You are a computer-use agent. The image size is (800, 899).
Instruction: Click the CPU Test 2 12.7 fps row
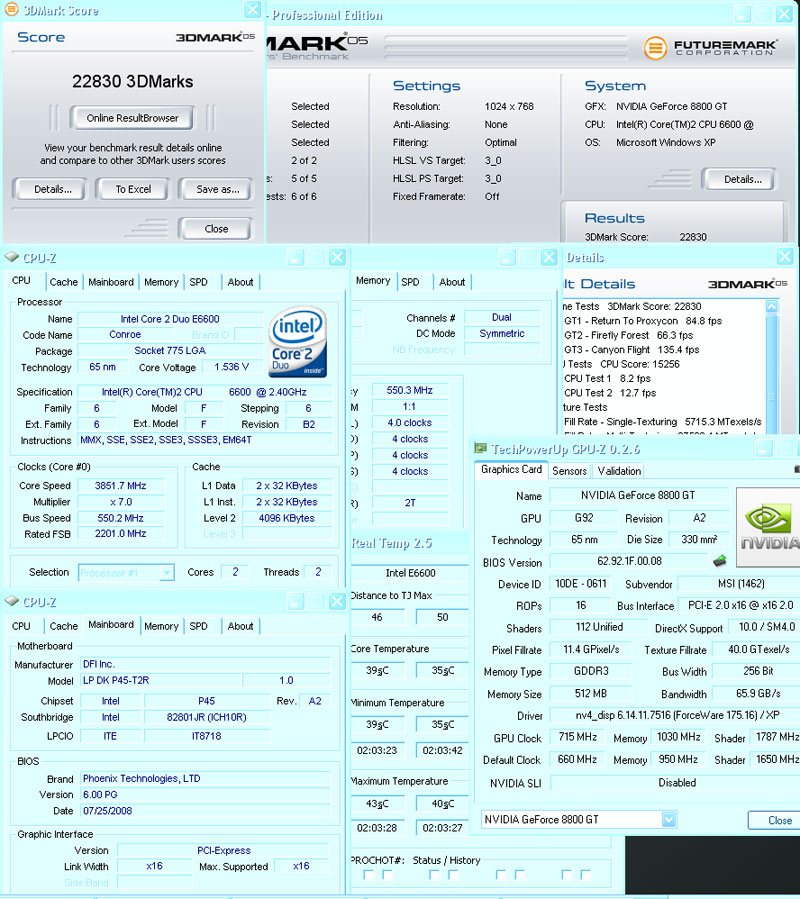point(610,393)
